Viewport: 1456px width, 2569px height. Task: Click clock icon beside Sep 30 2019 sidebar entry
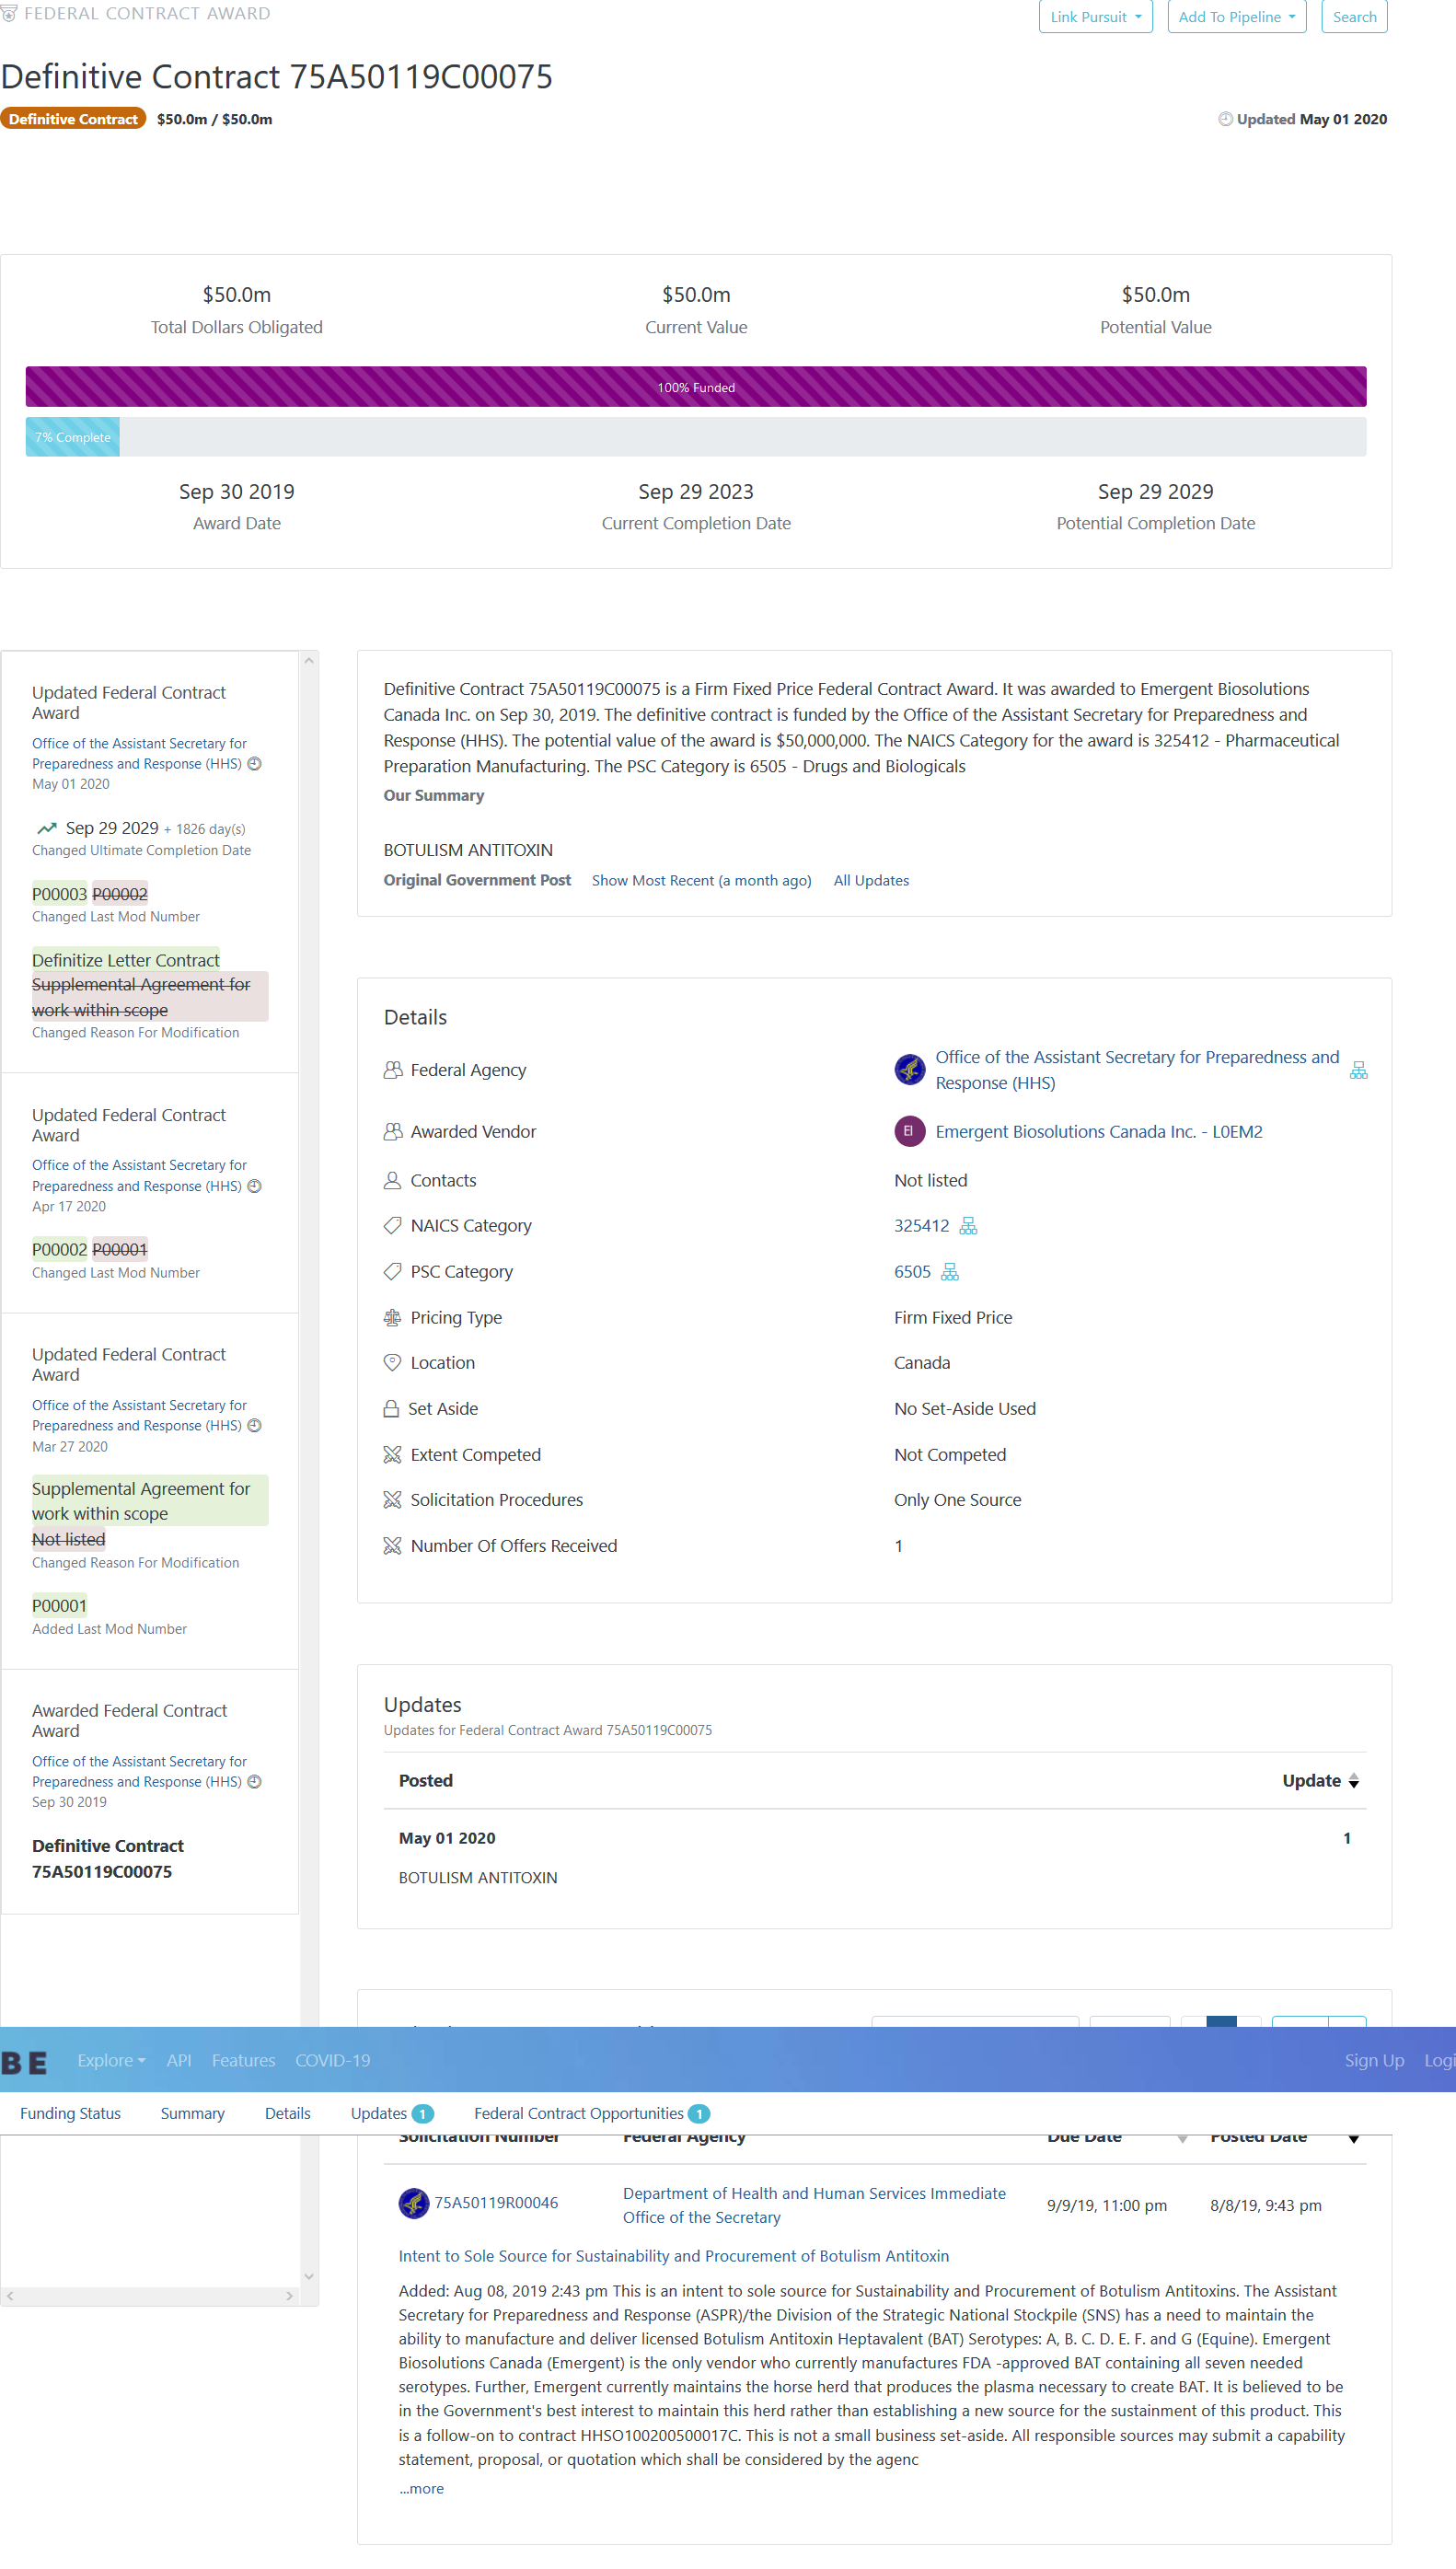pos(255,1782)
